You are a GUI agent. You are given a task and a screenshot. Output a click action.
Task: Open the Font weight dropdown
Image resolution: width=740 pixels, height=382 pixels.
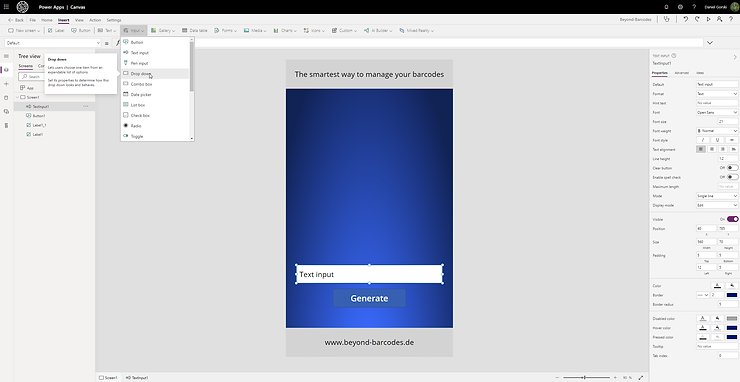[x=717, y=131]
